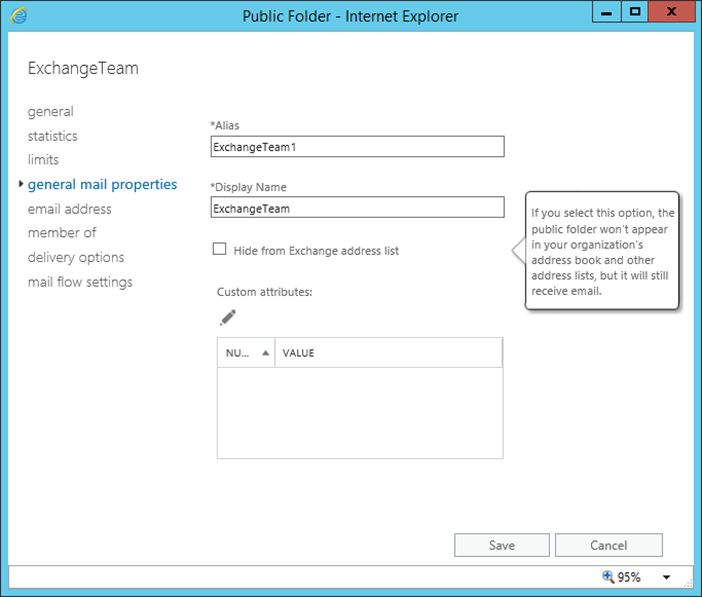
Task: Open the email address section
Action: [x=69, y=209]
